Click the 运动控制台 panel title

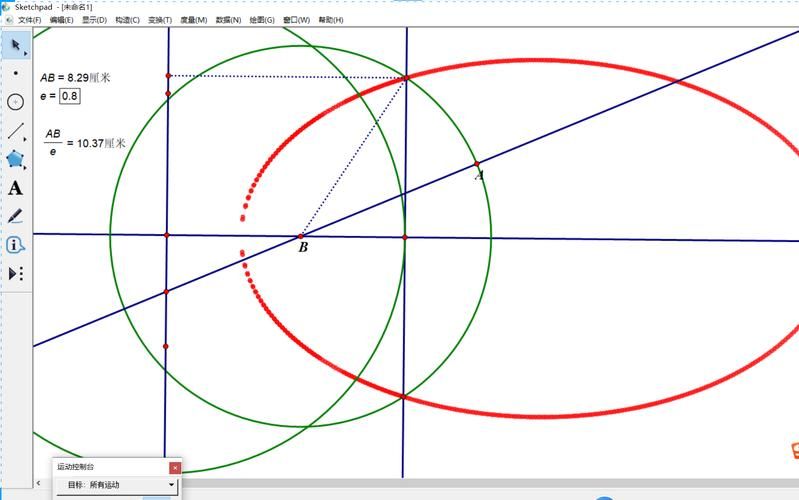click(75, 467)
